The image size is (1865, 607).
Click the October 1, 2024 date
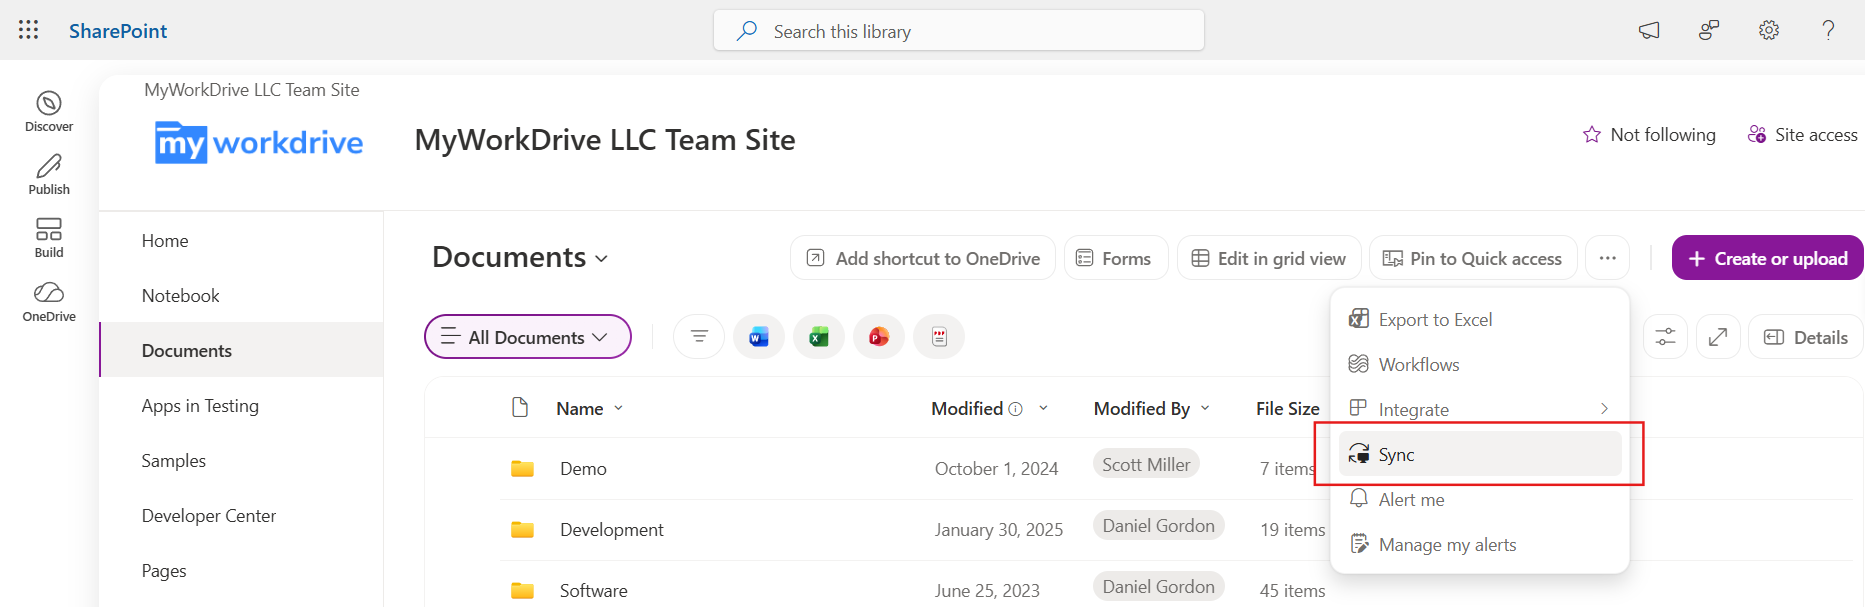996,469
